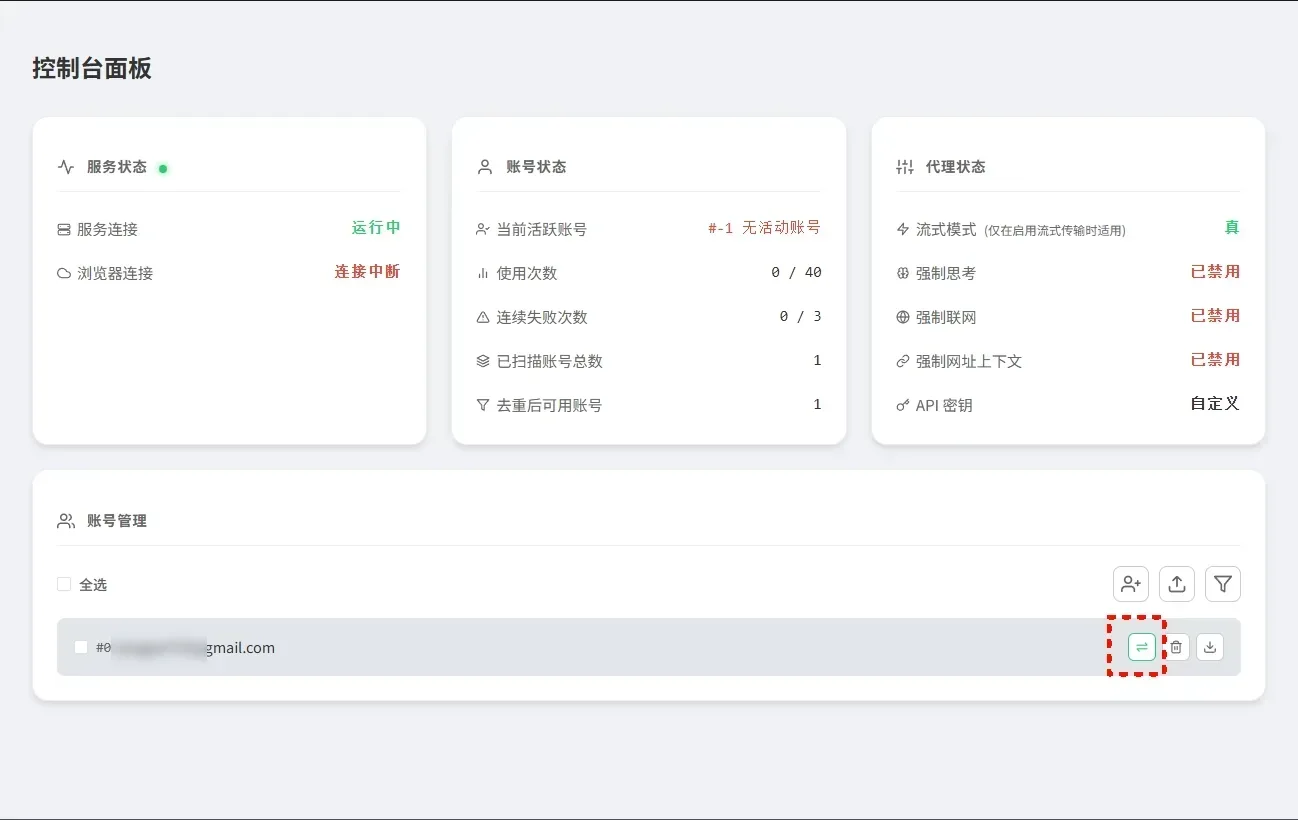
Task: Tick the checkbox for account #0
Action: point(81,647)
